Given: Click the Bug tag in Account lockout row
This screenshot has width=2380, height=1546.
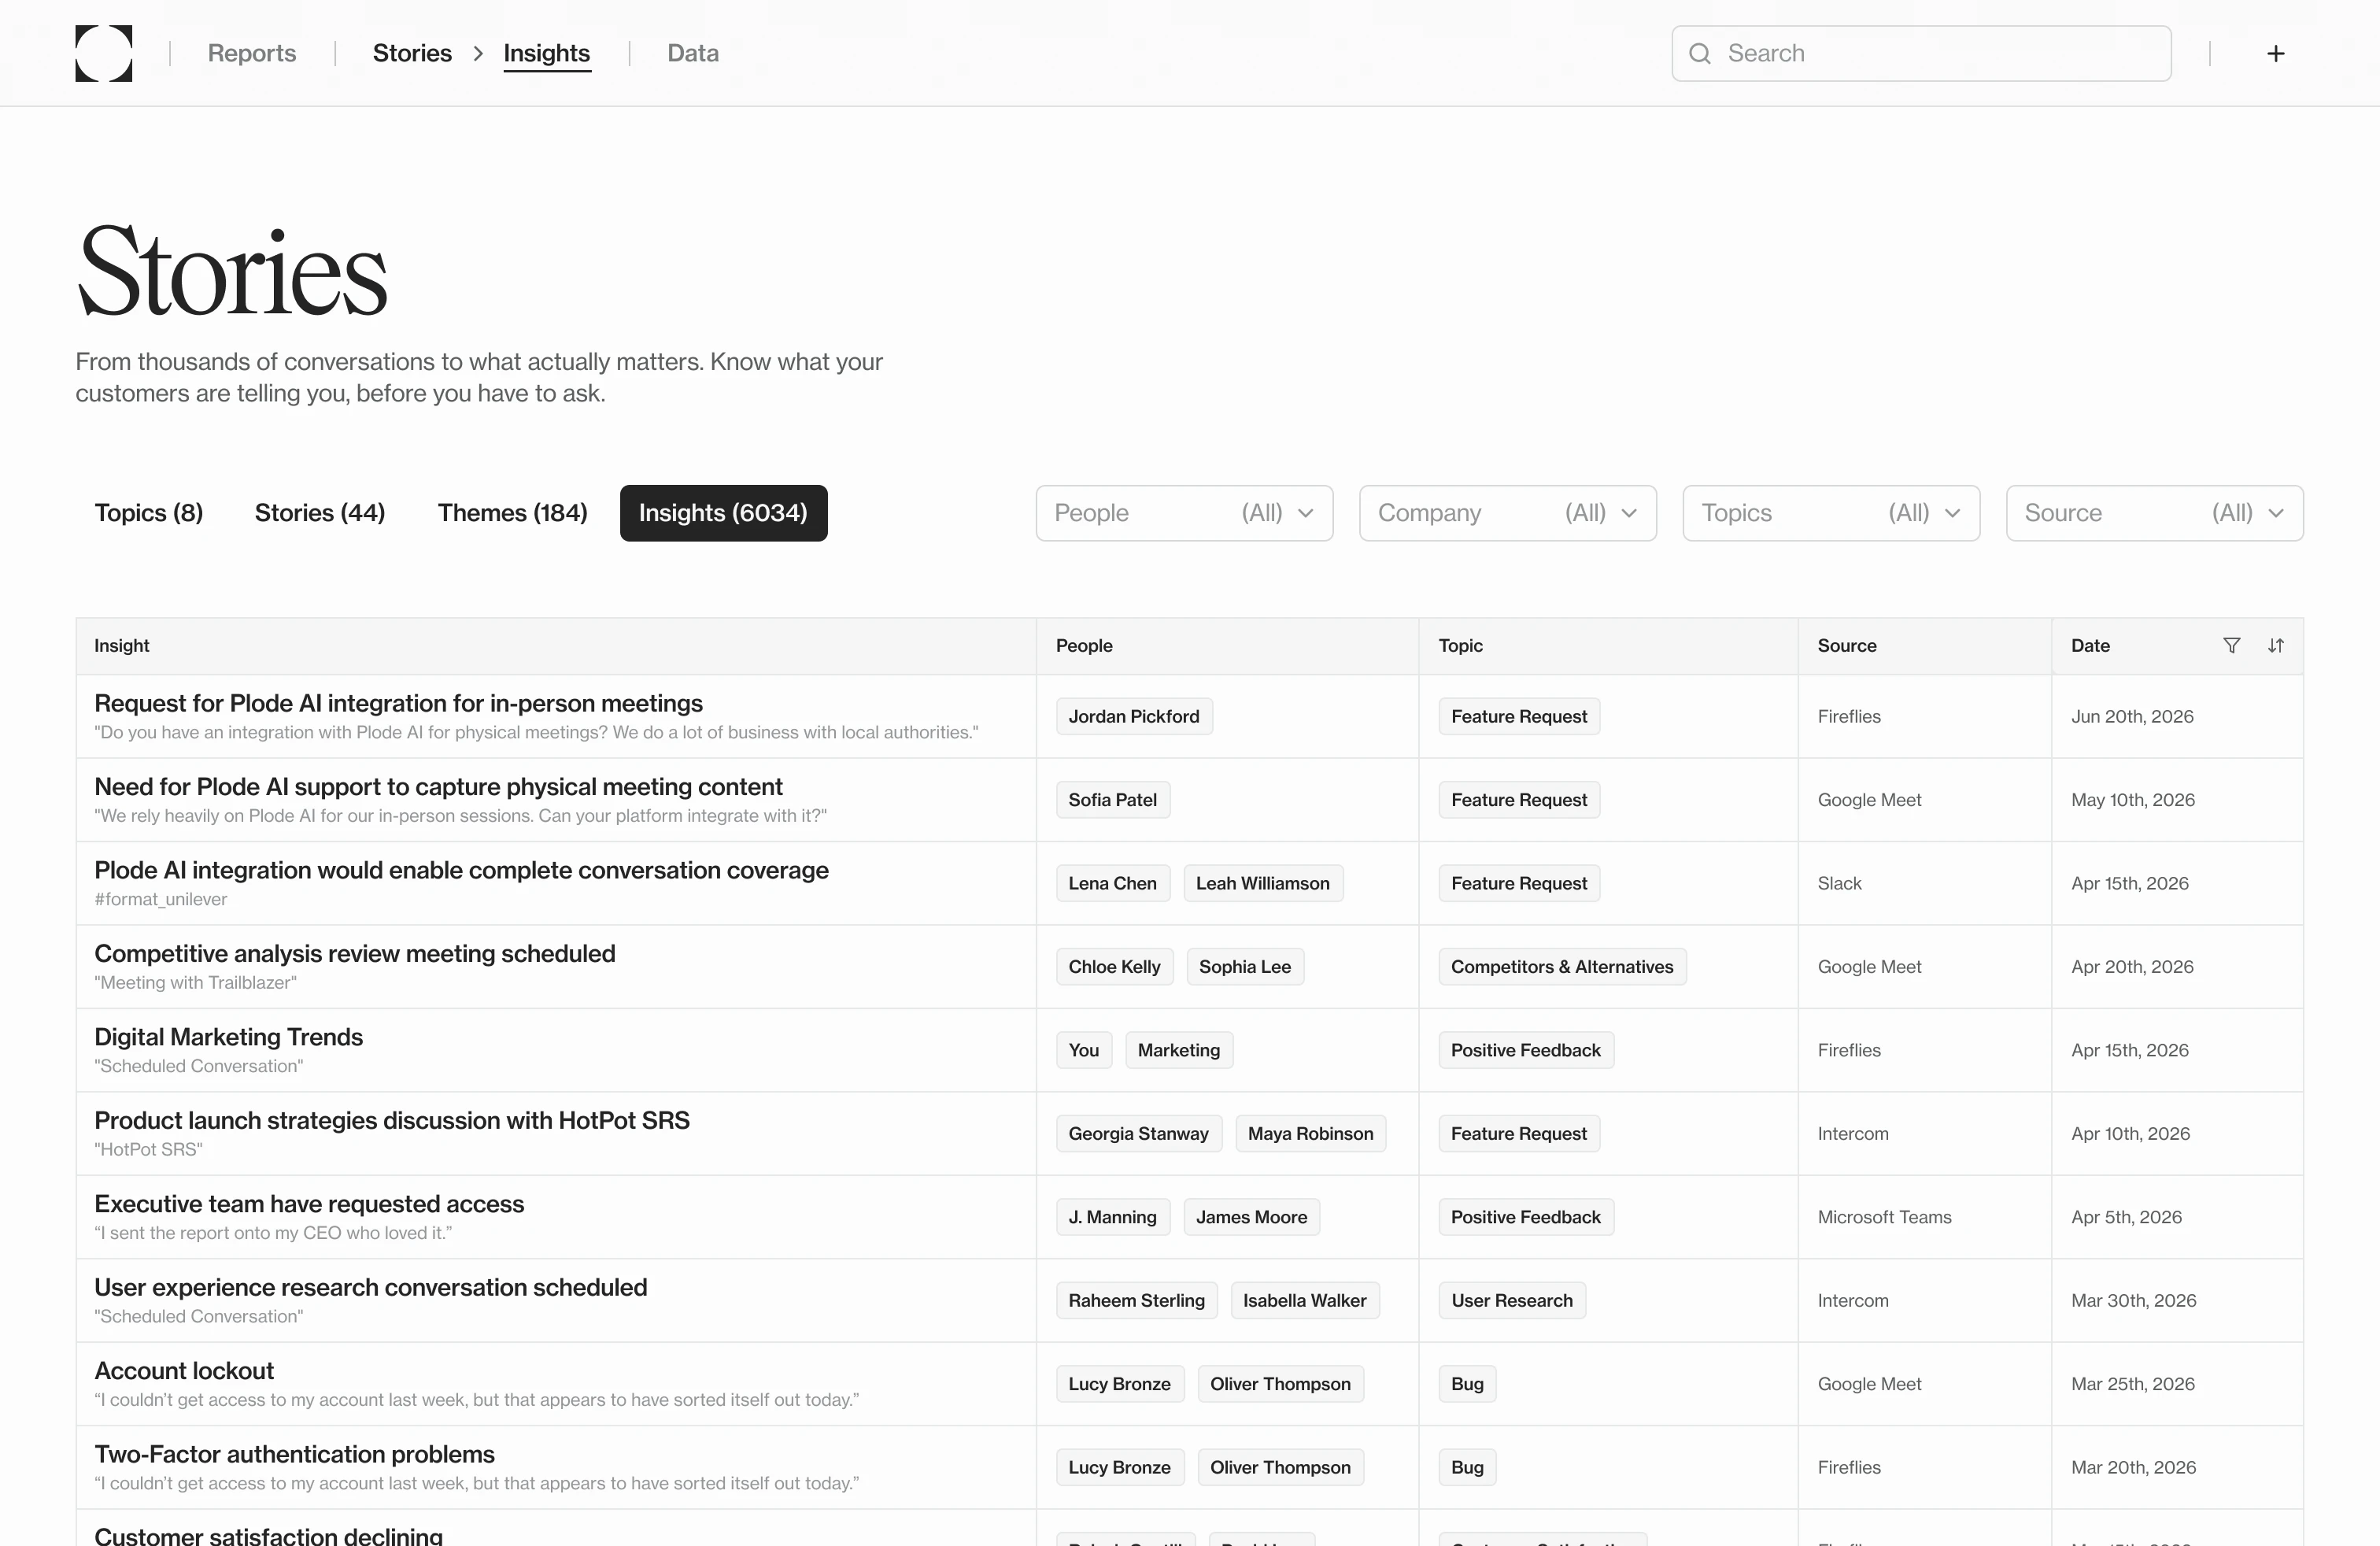Looking at the screenshot, I should pyautogui.click(x=1466, y=1384).
